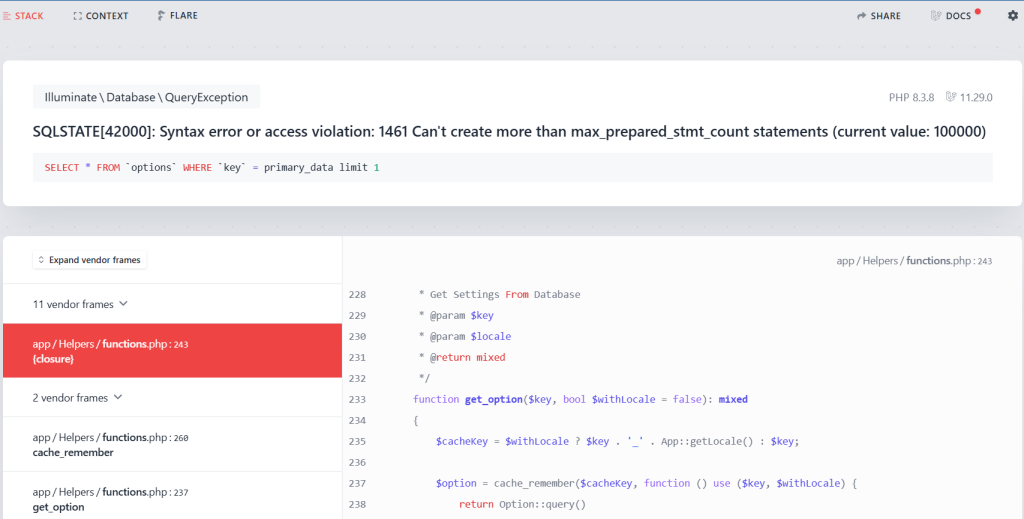
Task: Switch to the Context tab
Action: (x=101, y=16)
